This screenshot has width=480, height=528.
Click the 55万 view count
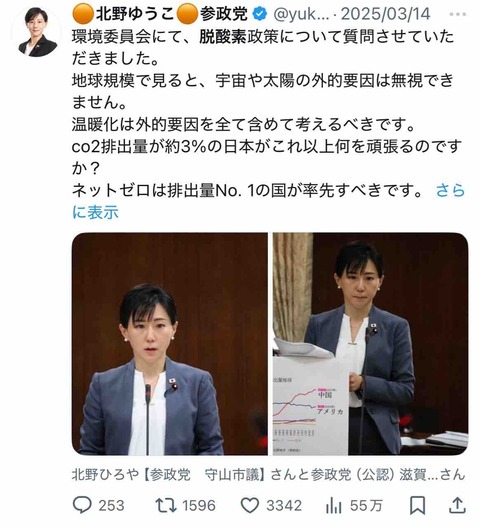coord(366,506)
